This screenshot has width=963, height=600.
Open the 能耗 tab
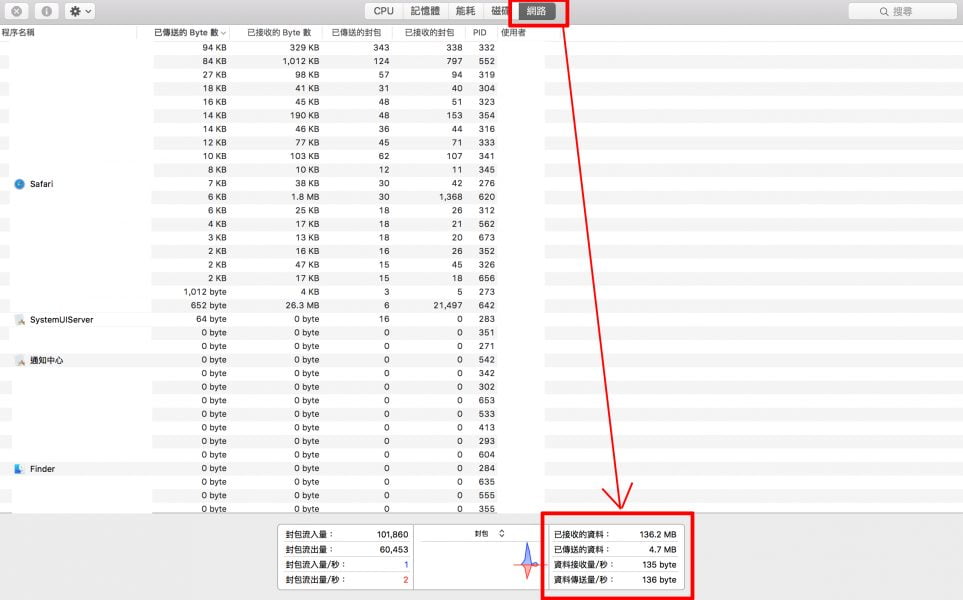pyautogui.click(x=465, y=11)
